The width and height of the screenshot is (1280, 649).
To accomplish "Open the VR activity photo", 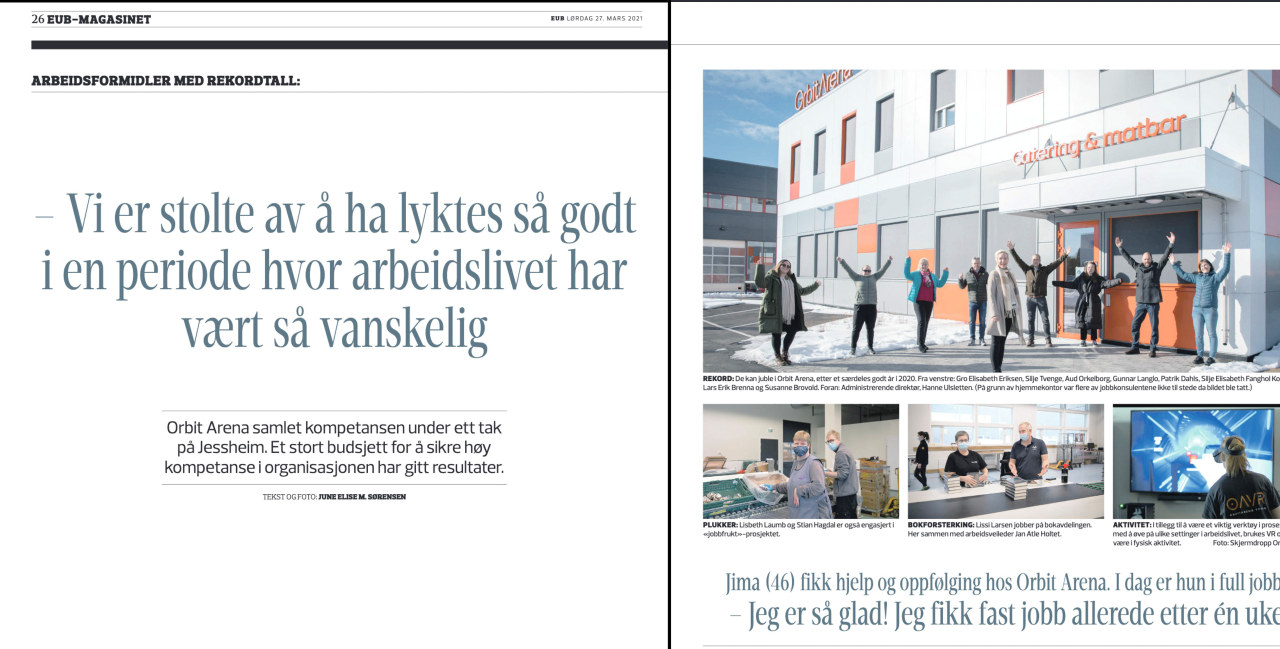I will (1196, 461).
